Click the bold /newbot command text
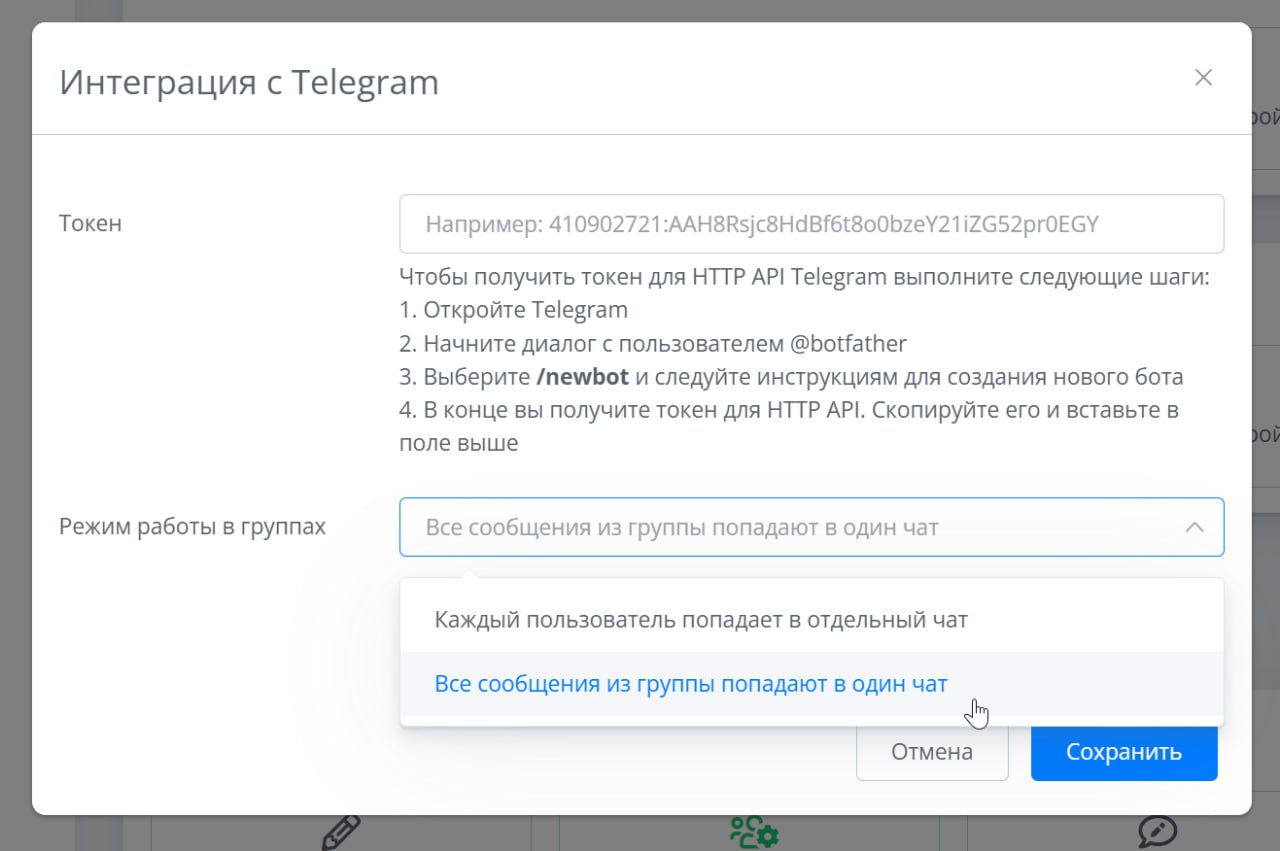 click(x=582, y=377)
